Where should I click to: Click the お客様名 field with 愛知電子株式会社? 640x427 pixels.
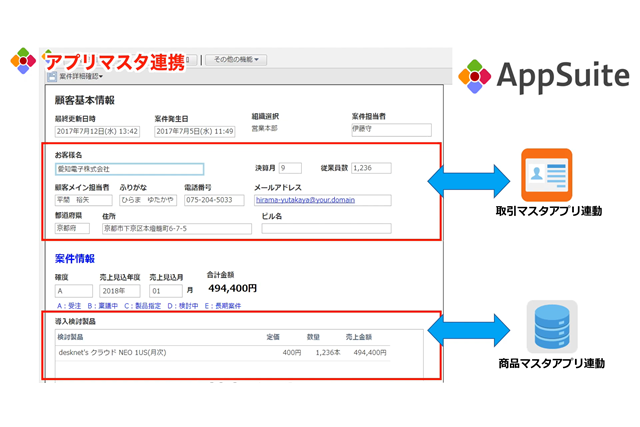tap(129, 169)
